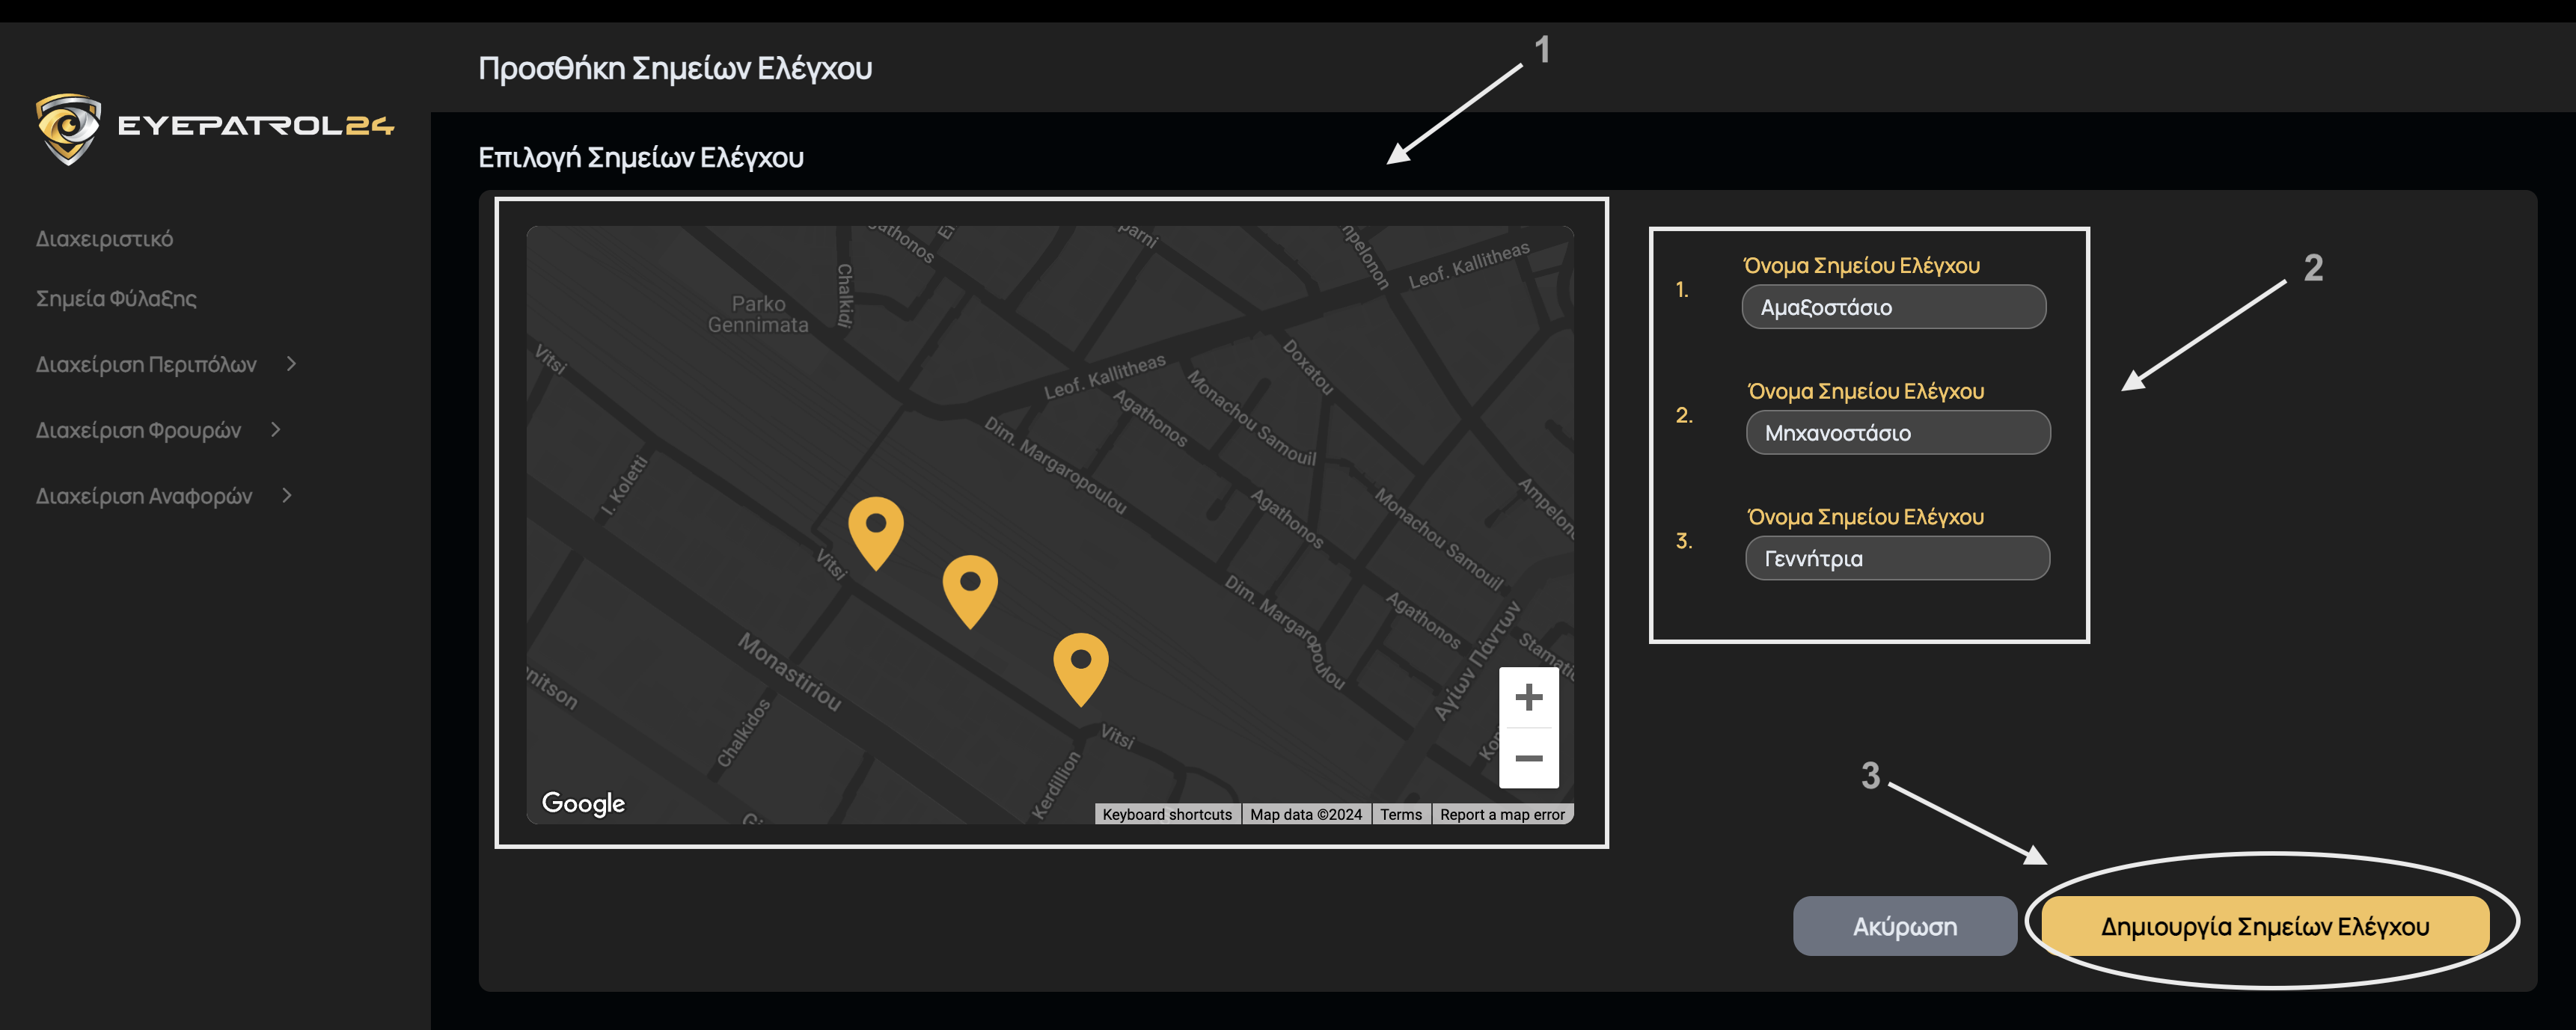Screen dimensions: 2576x1030
Task: Expand Διαχείριση Περιπόλων chevron
Action: (x=291, y=364)
